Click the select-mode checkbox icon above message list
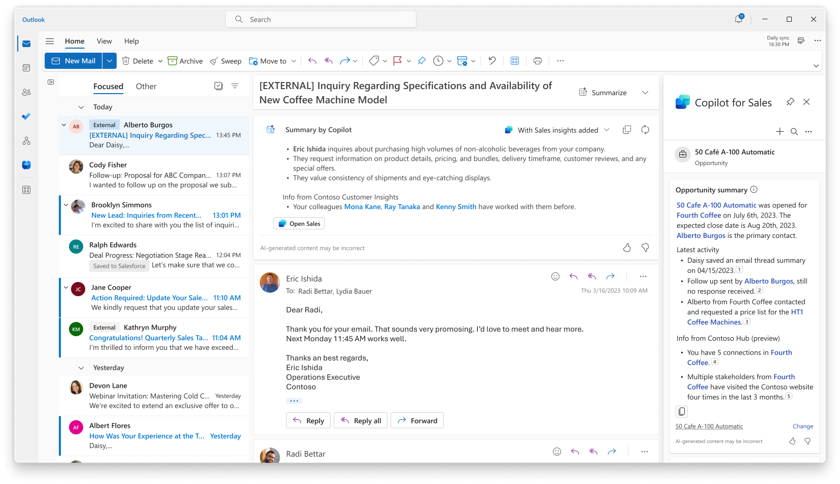Image resolution: width=840 pixels, height=484 pixels. pyautogui.click(x=218, y=86)
